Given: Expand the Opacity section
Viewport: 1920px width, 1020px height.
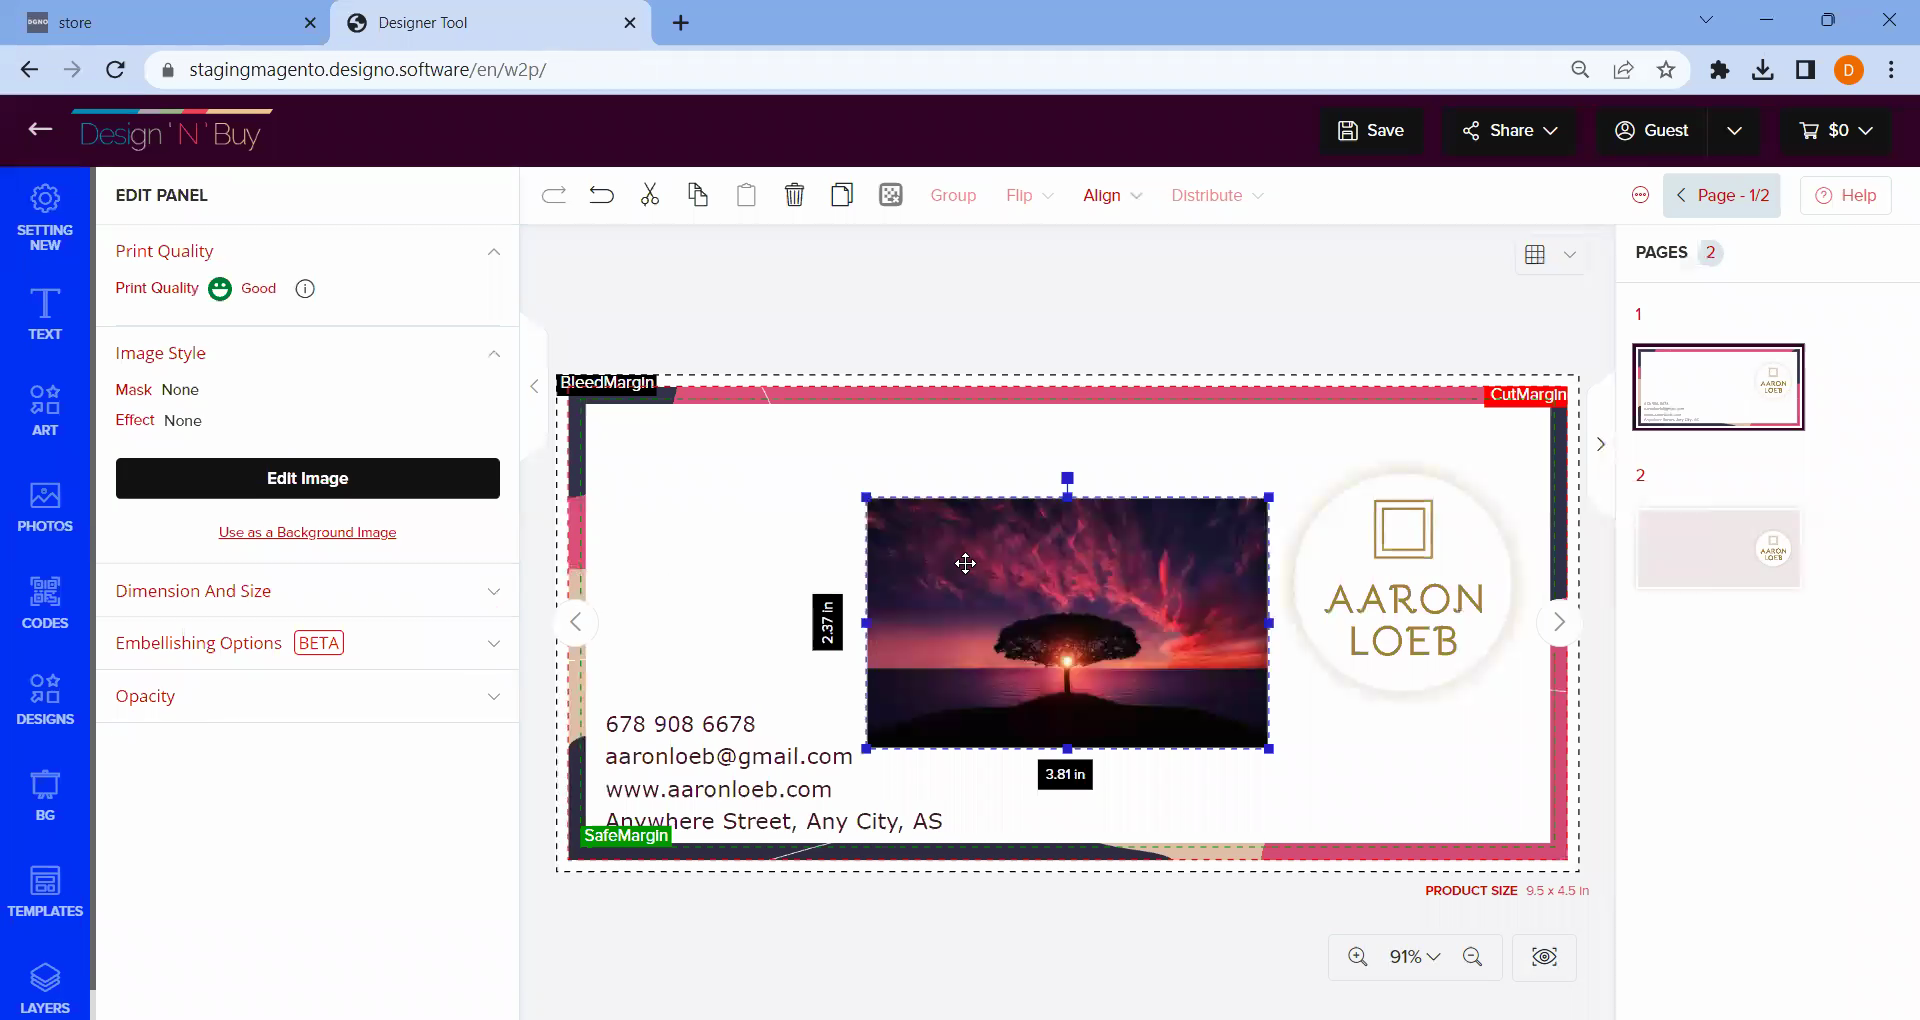Looking at the screenshot, I should (x=307, y=696).
